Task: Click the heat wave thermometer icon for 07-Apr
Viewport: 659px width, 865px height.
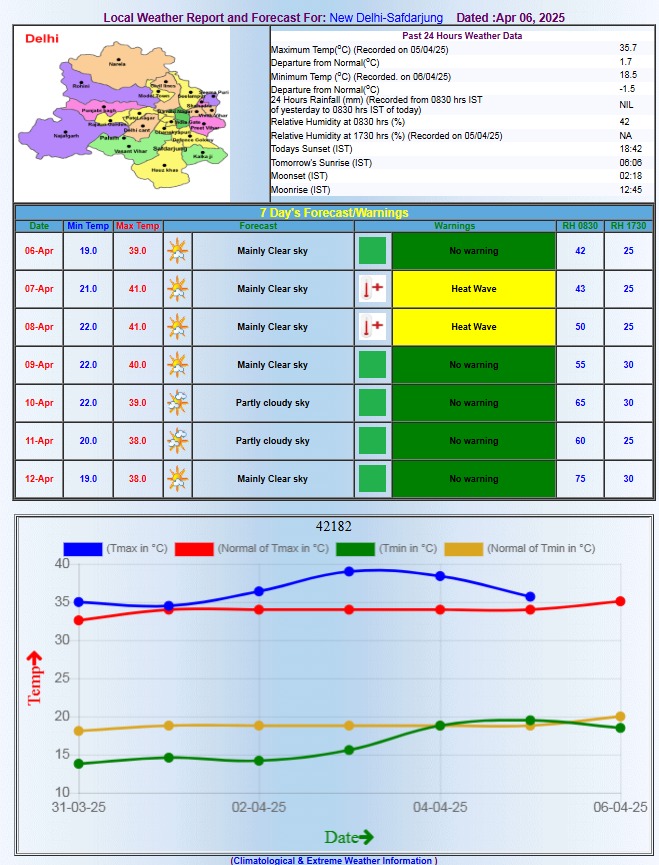Action: (372, 289)
